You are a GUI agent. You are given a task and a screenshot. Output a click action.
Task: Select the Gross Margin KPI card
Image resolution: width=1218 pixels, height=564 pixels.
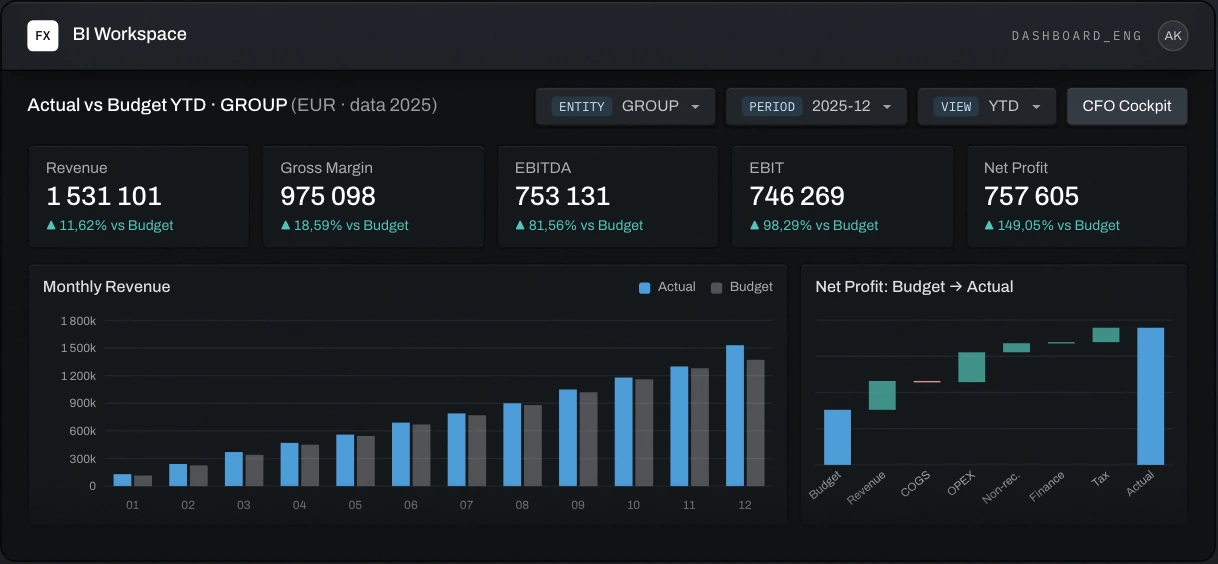click(373, 197)
